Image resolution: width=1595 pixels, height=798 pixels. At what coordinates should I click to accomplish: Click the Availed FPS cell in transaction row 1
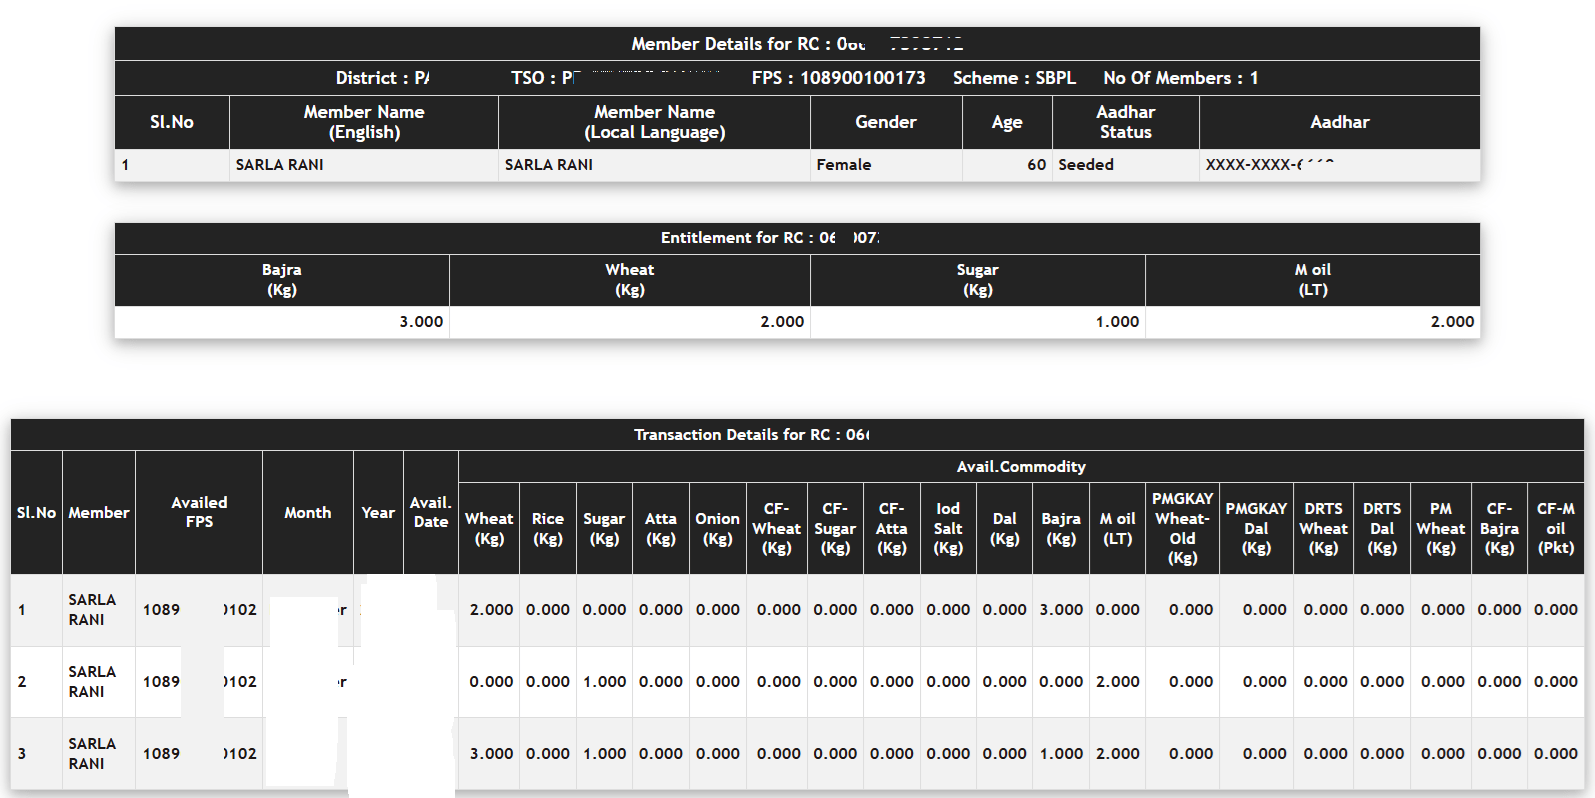tap(199, 610)
